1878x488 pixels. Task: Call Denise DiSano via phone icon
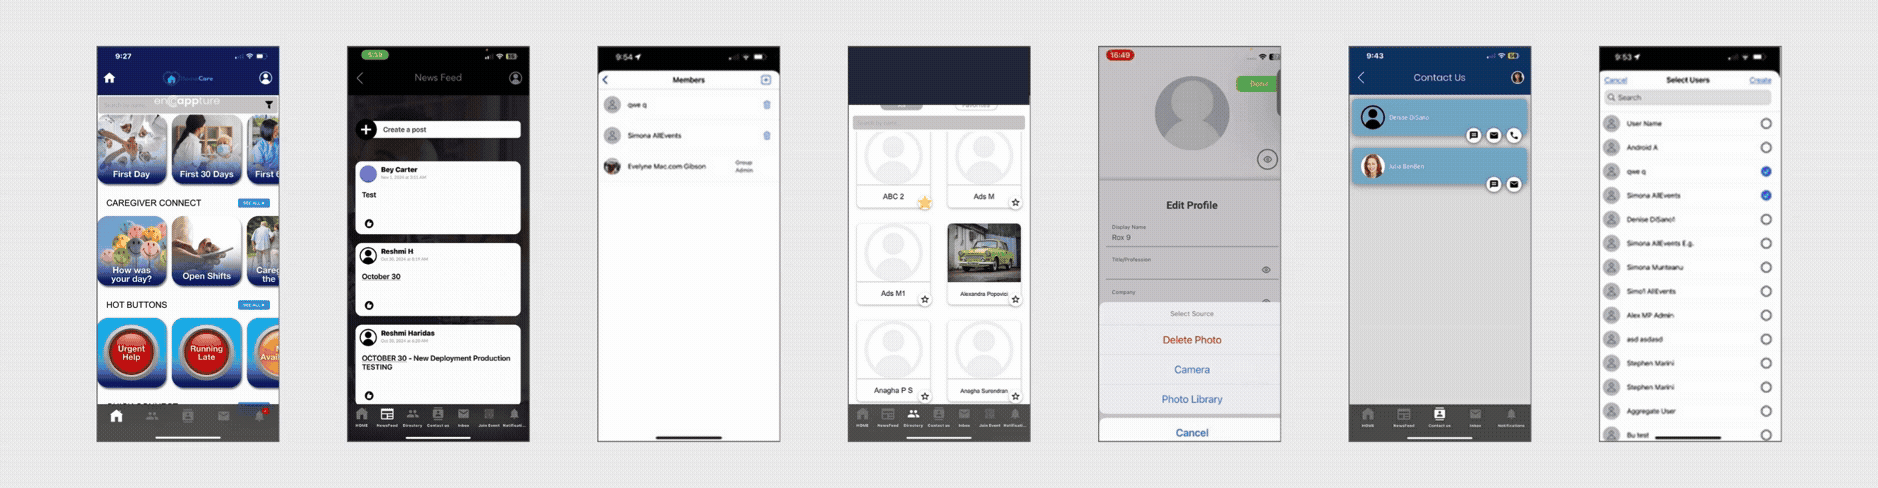tap(1514, 135)
